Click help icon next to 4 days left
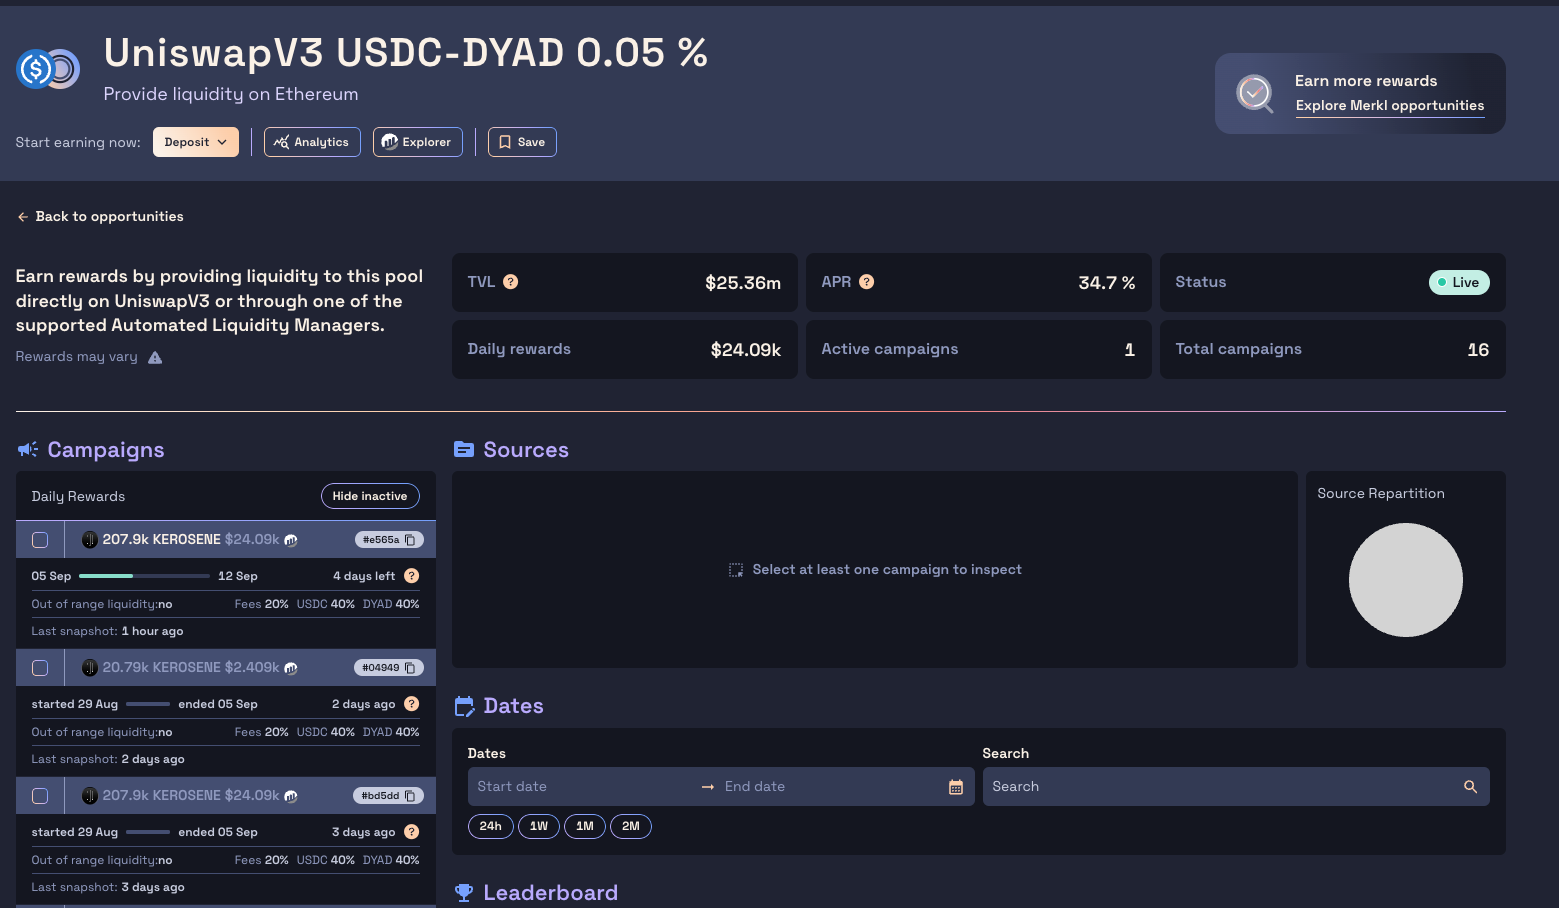Screen dimensions: 1559x908 [x=411, y=576]
